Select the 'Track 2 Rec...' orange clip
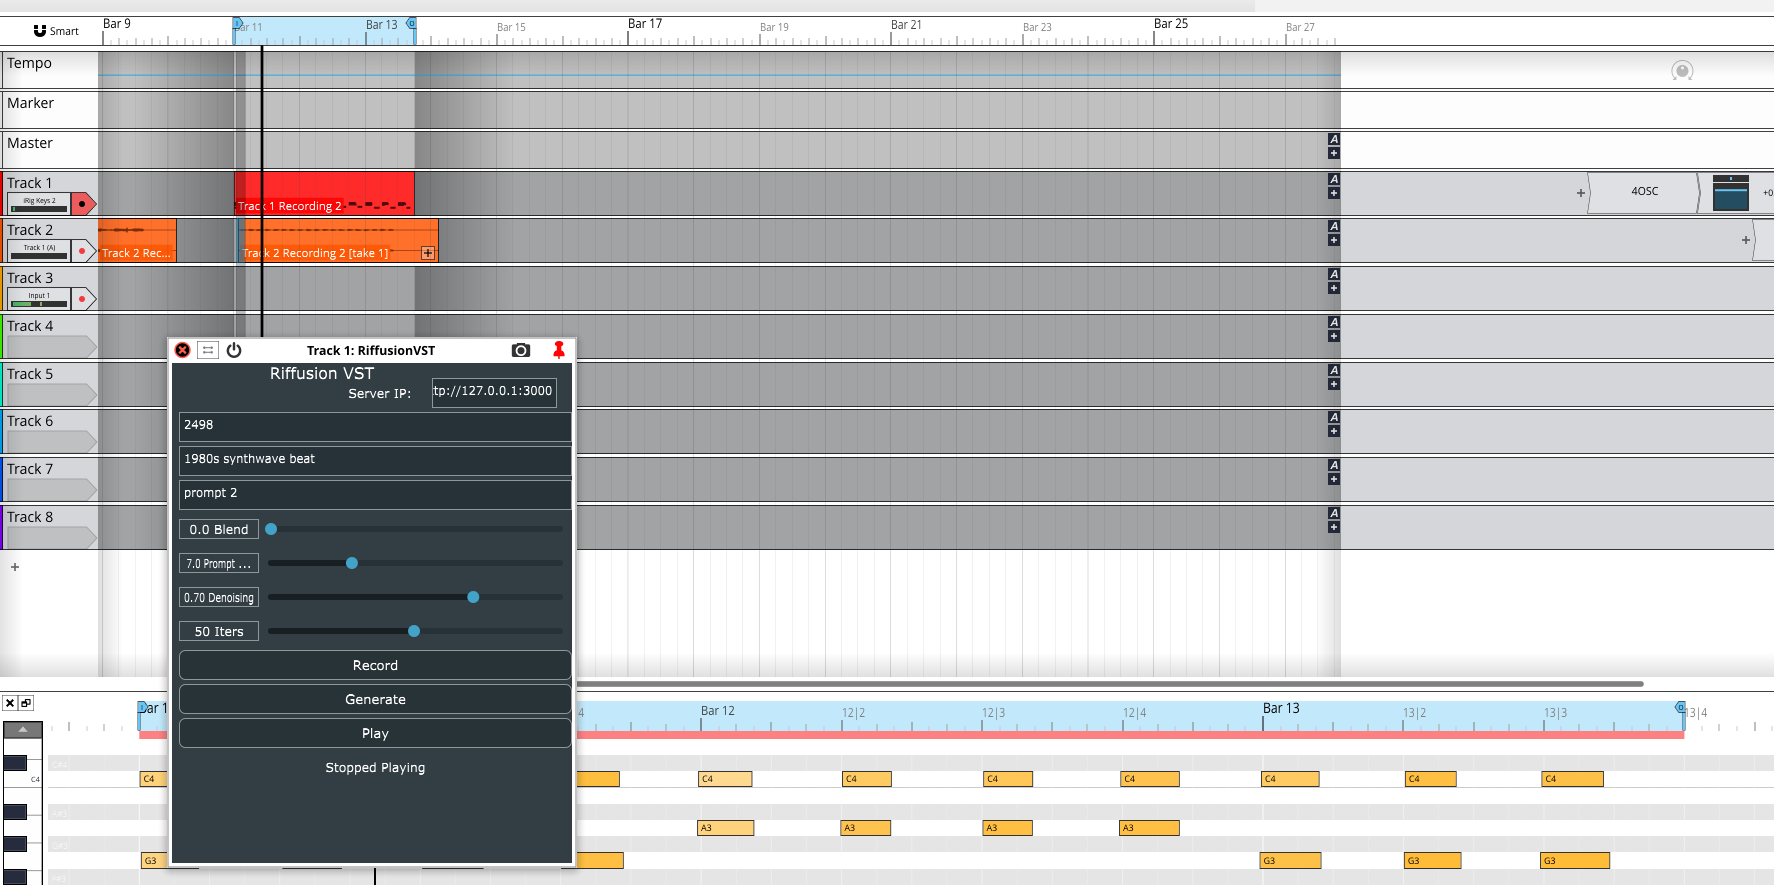Image resolution: width=1774 pixels, height=885 pixels. [x=137, y=240]
